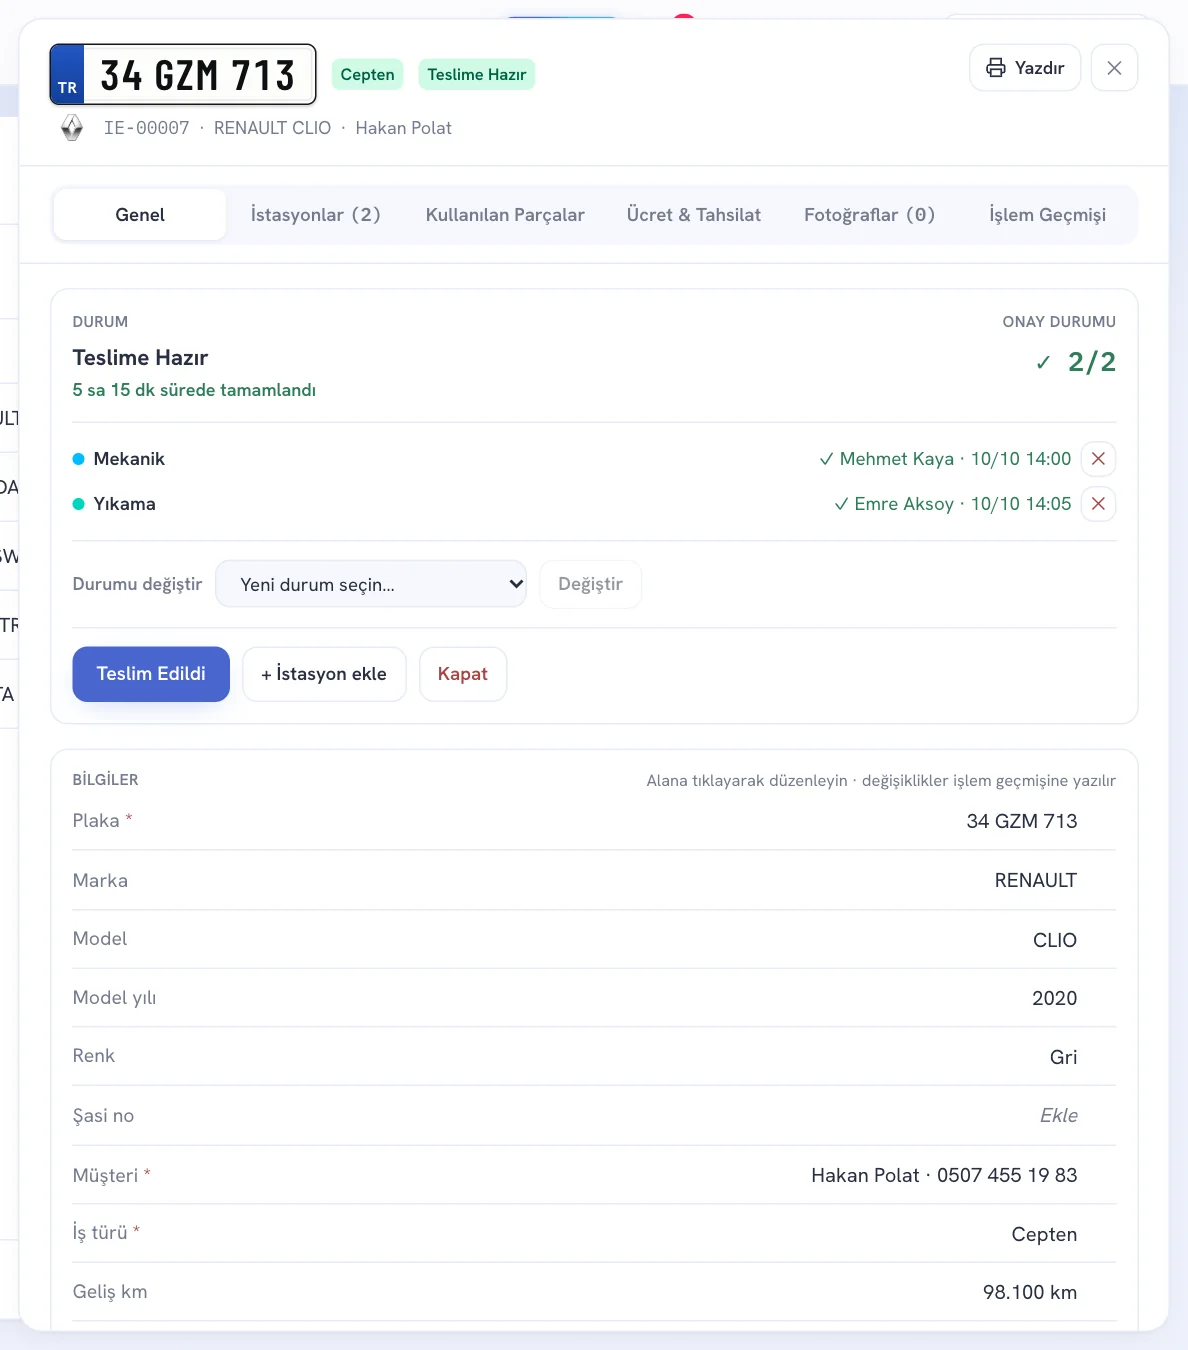The image size is (1188, 1350).
Task: Click the Teslime Hazır status badge
Action: pos(477,75)
